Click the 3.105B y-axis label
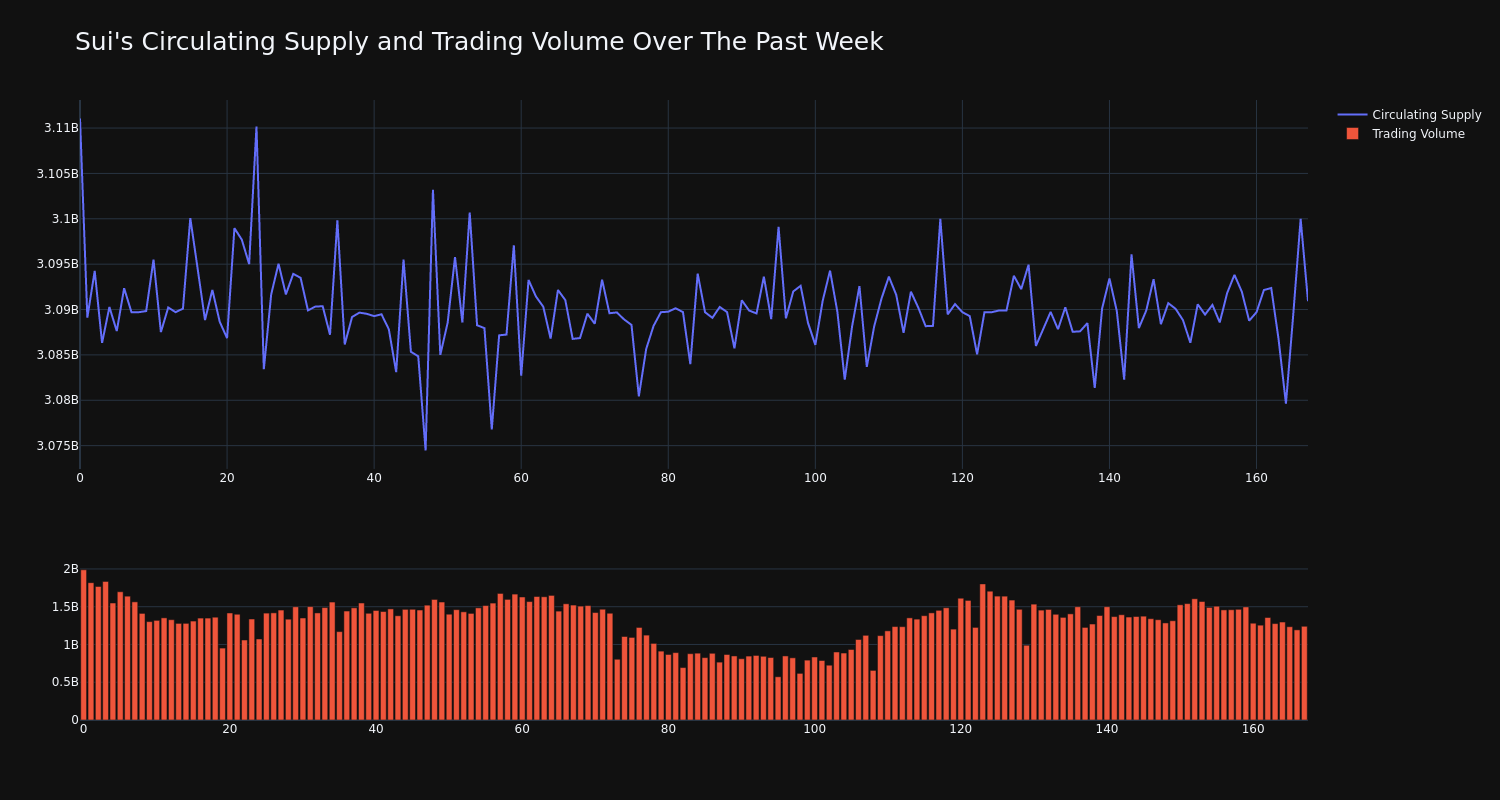This screenshot has height=800, width=1500. pos(57,173)
